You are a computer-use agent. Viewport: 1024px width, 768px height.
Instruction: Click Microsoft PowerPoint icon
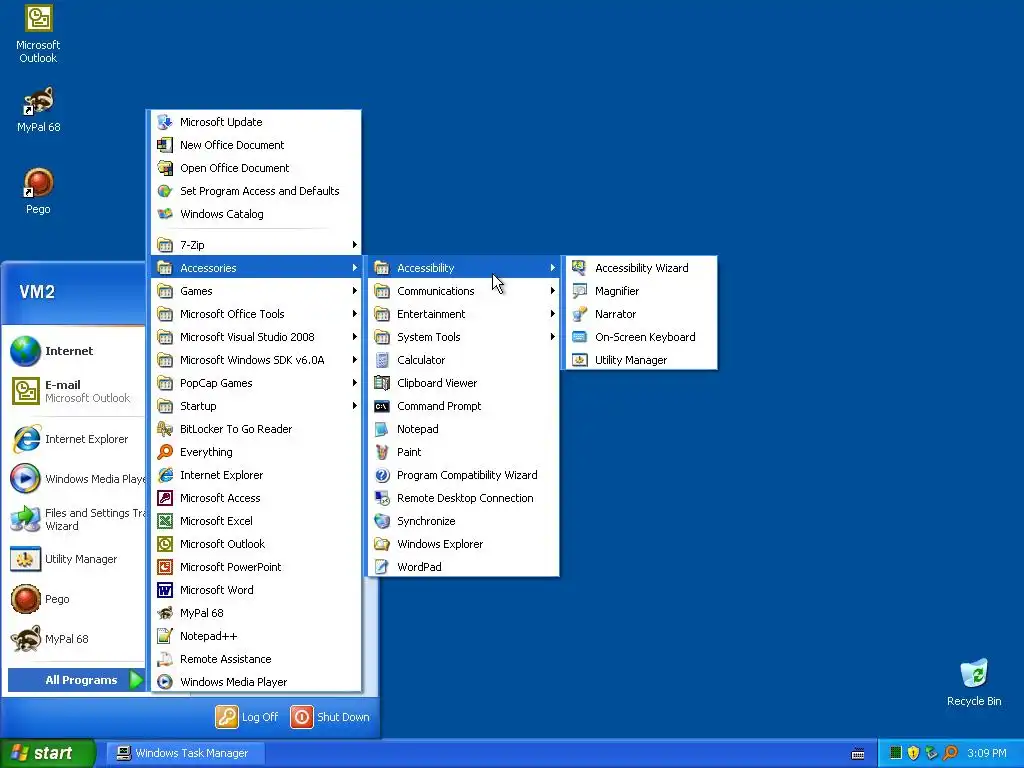point(165,567)
